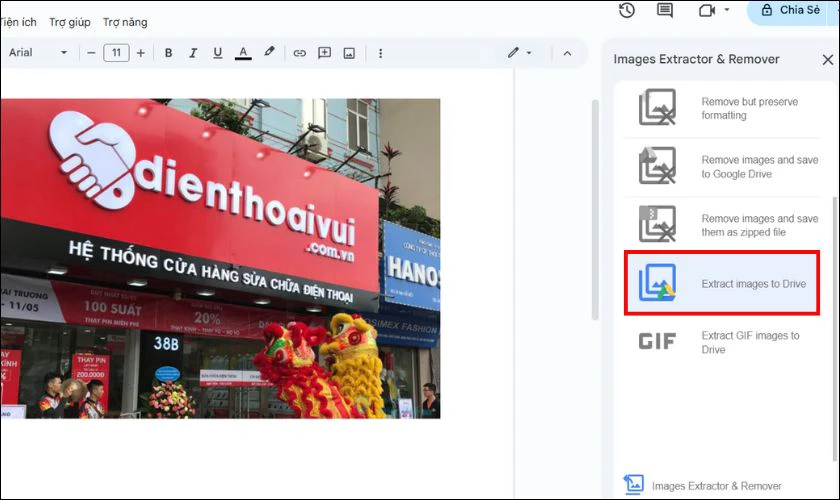Open version history clock icon
This screenshot has width=840, height=500.
[x=627, y=10]
